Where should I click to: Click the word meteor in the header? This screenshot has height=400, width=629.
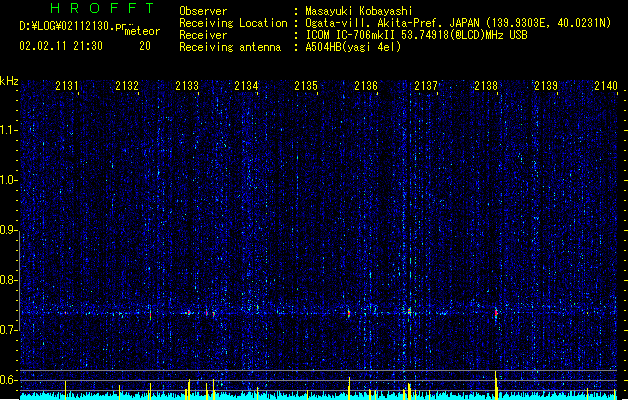point(142,31)
